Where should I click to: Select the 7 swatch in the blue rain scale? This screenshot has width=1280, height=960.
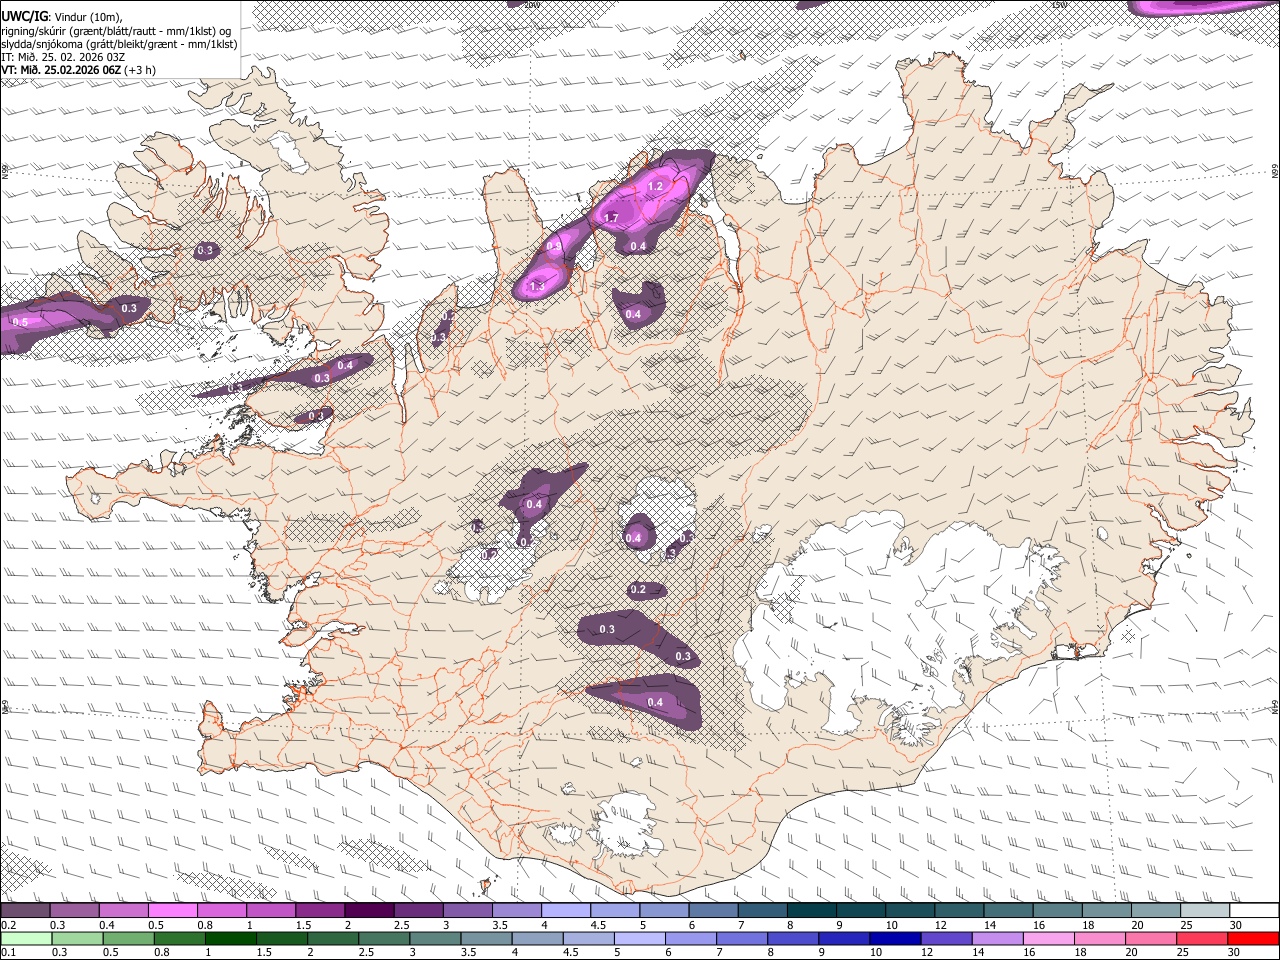(741, 938)
